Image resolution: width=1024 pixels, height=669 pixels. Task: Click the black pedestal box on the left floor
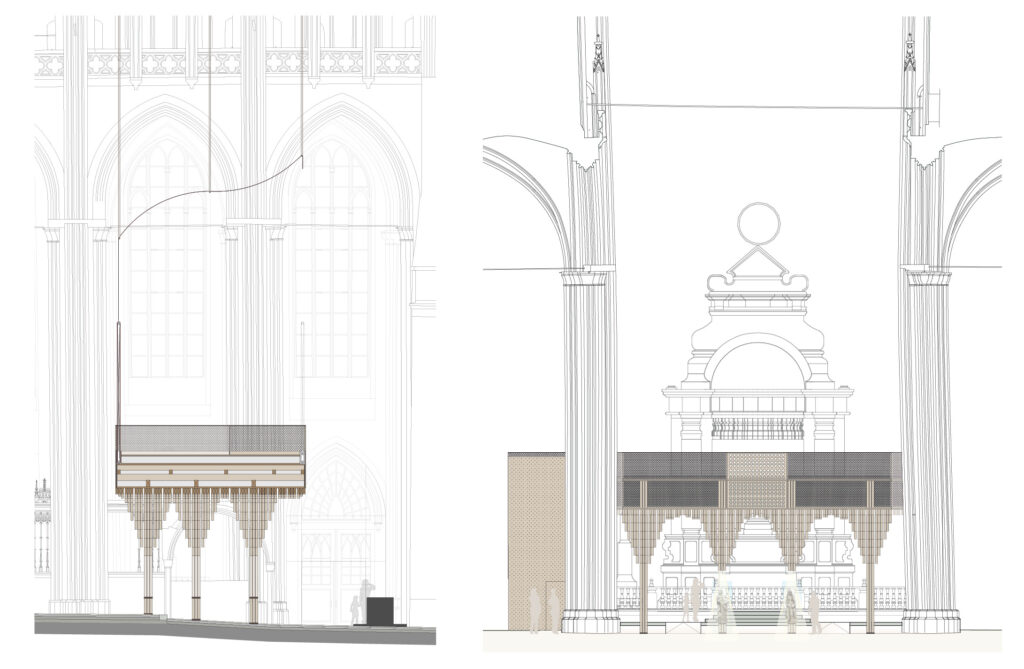[x=381, y=610]
